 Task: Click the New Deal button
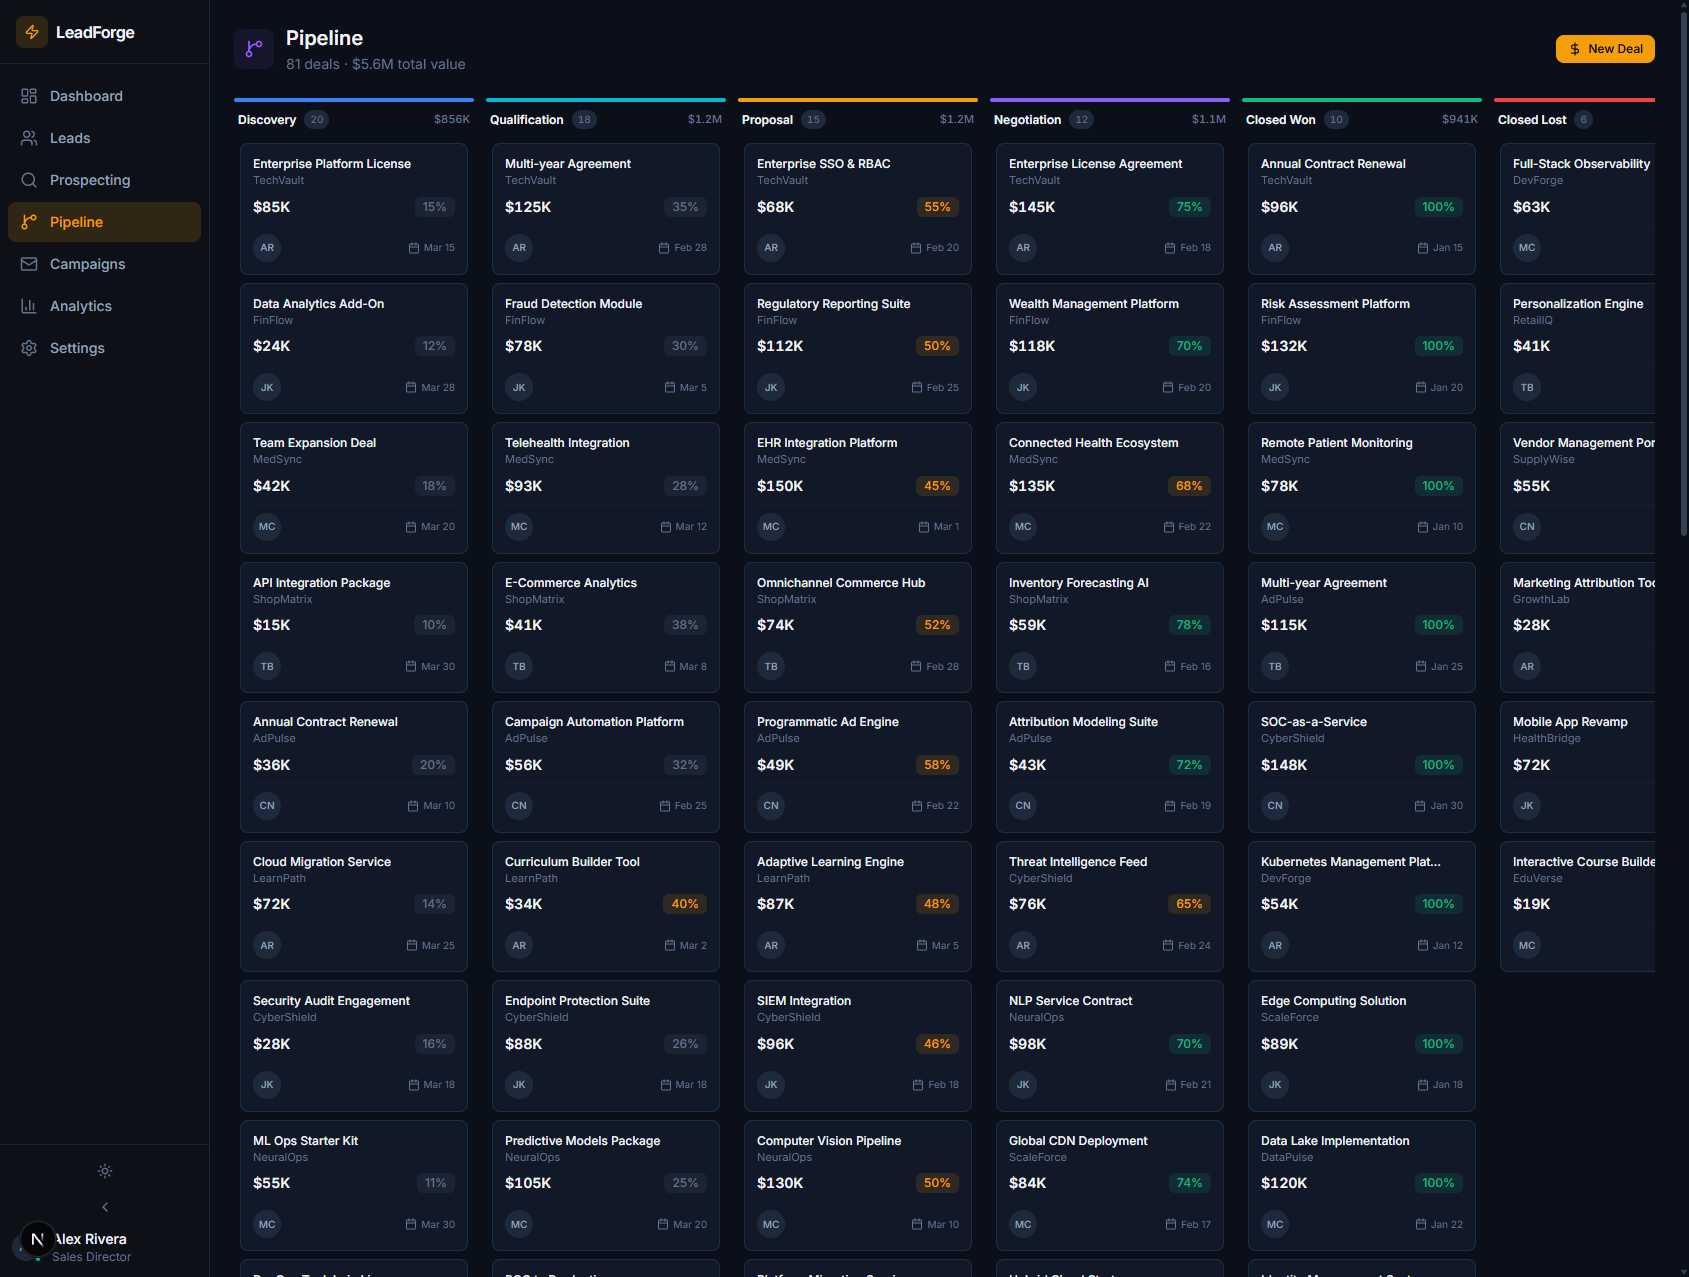click(1605, 48)
